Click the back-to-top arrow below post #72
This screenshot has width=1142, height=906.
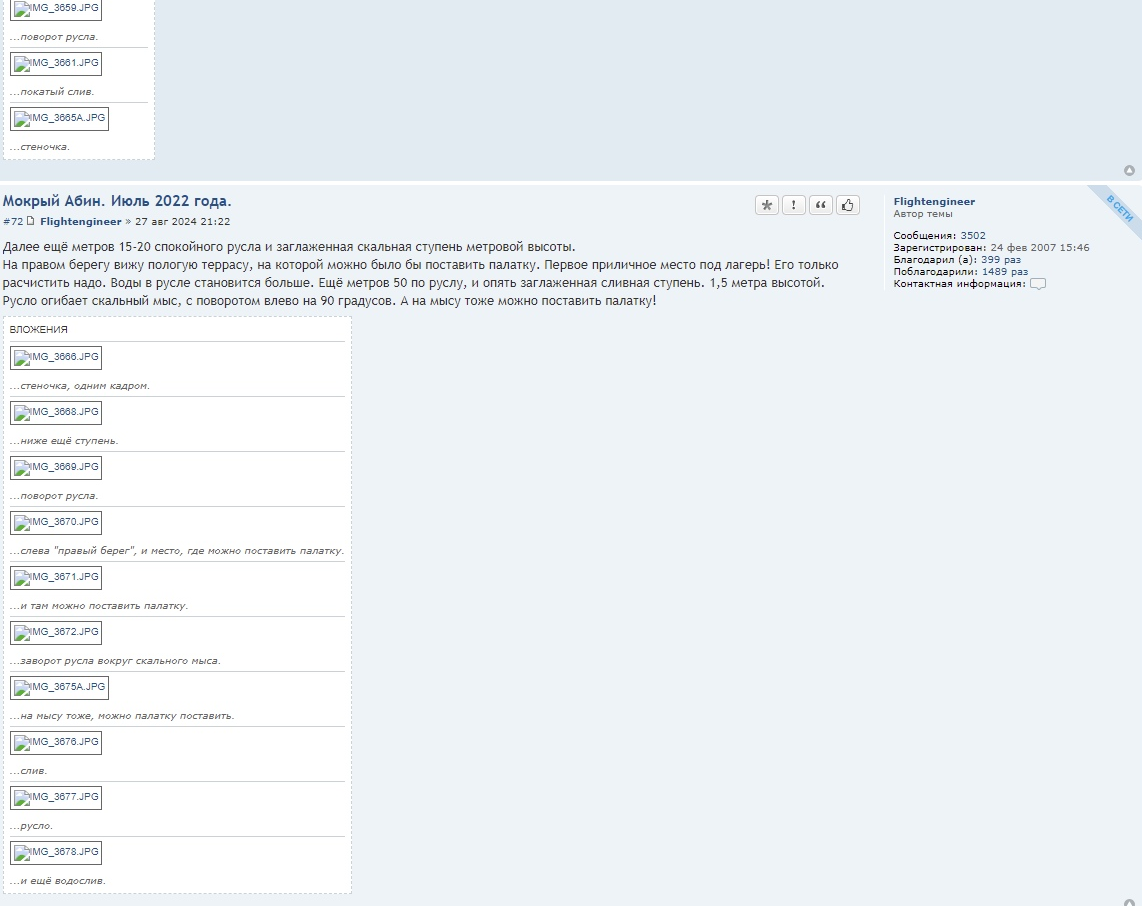pyautogui.click(x=1130, y=902)
